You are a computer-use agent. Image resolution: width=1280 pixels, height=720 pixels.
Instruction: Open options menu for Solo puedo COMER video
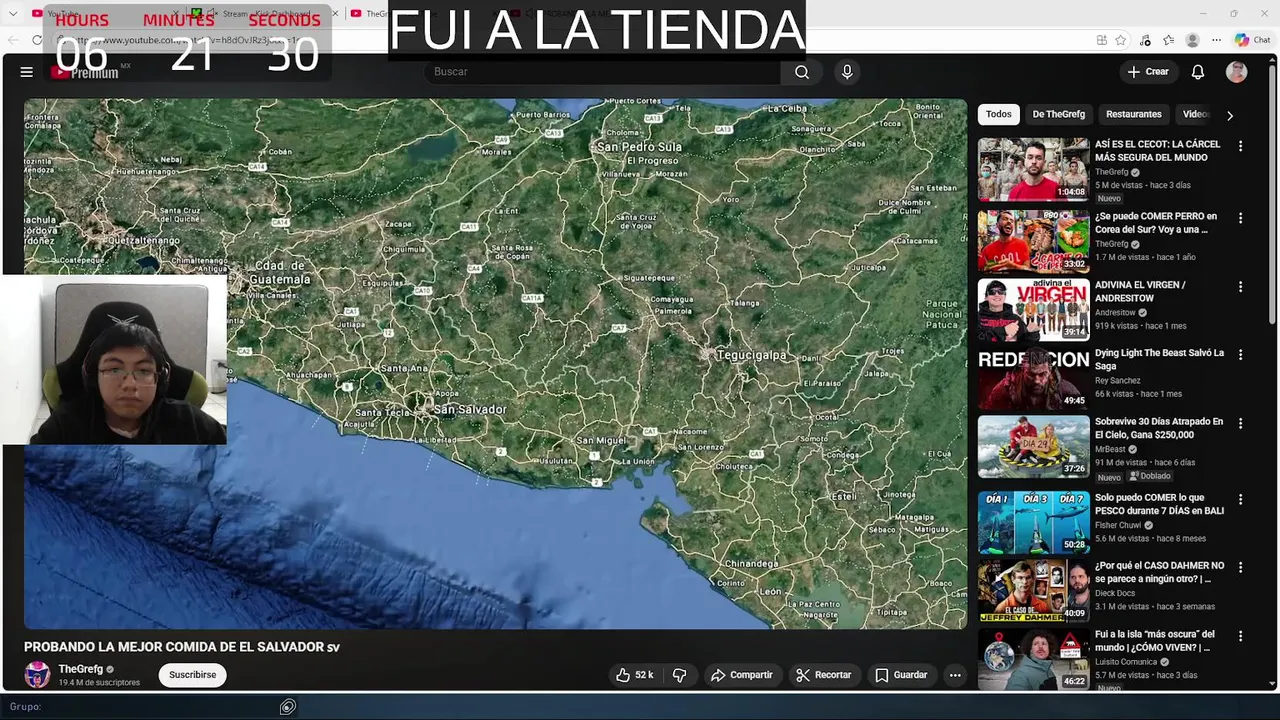point(1240,499)
